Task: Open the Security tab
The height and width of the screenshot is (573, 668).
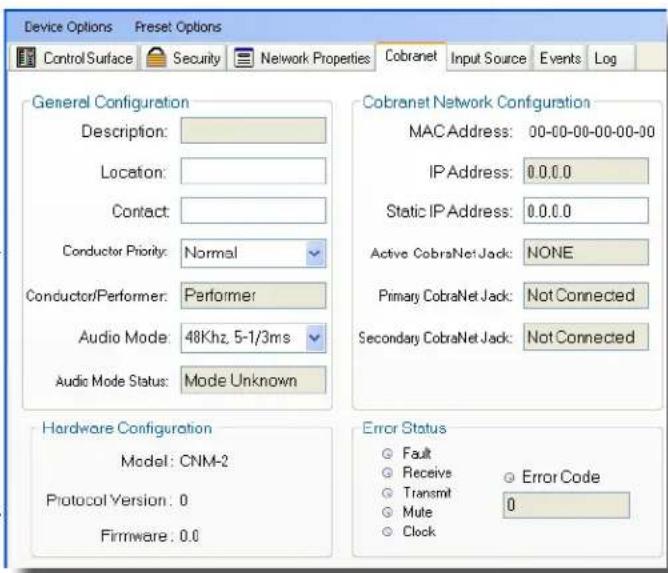Action: (184, 58)
